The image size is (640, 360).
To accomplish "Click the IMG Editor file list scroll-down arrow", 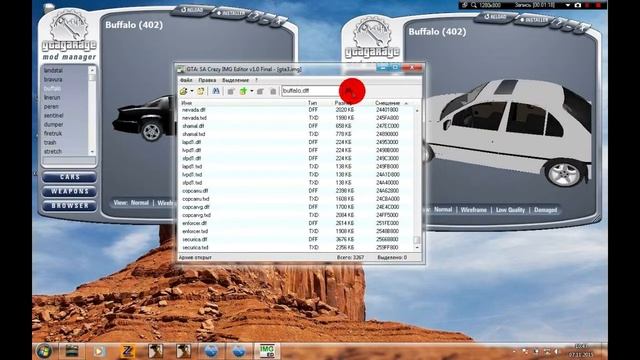I will (x=417, y=247).
